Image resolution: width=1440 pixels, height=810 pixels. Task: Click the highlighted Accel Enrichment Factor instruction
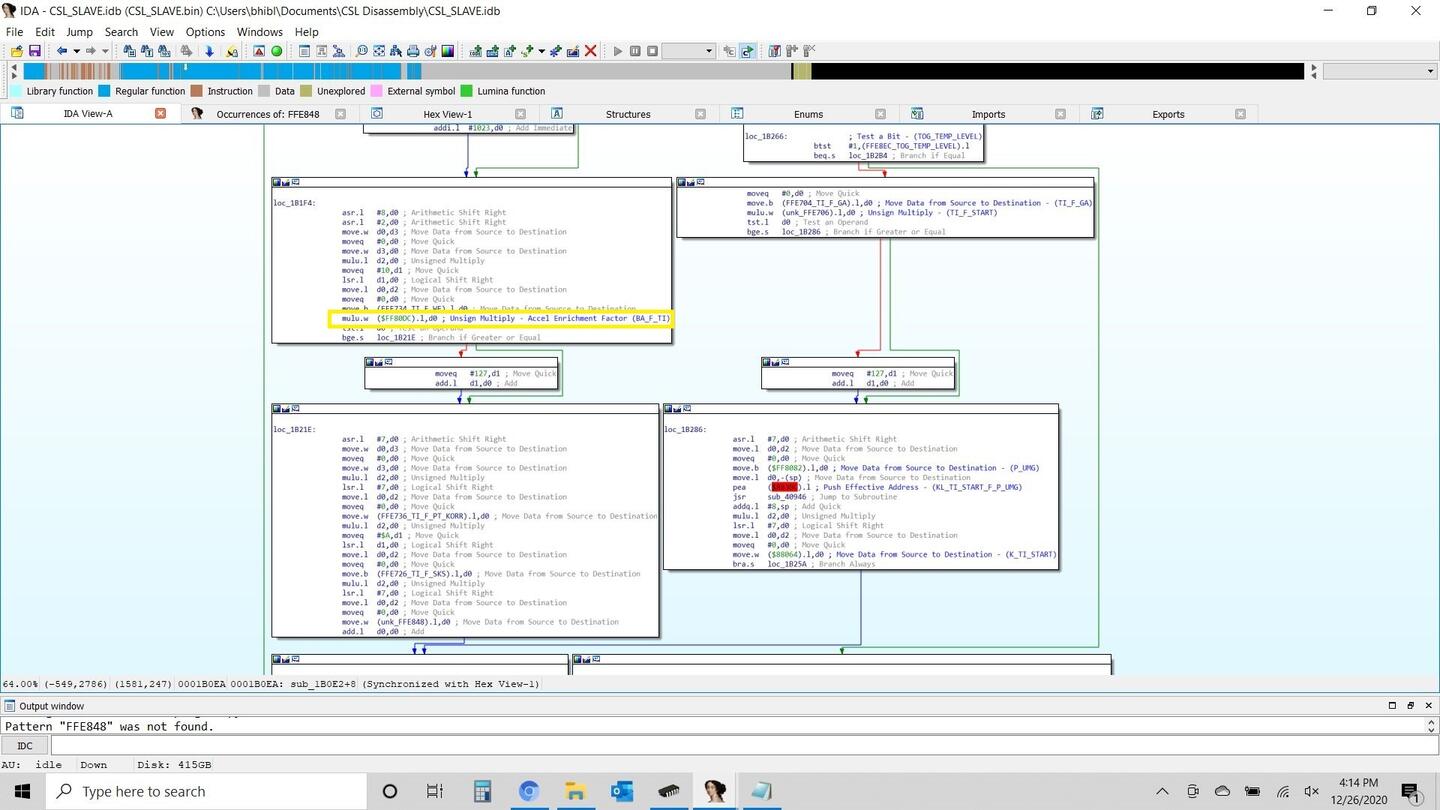501,319
